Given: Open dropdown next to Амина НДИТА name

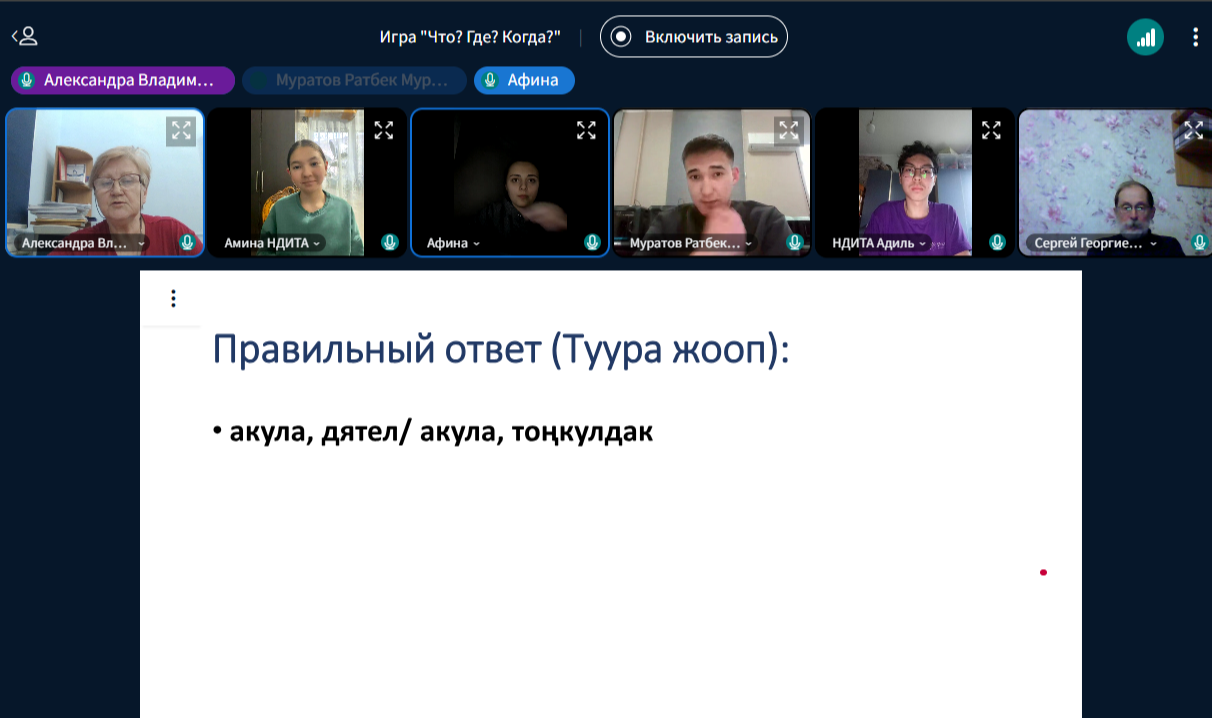Looking at the screenshot, I should 317,243.
